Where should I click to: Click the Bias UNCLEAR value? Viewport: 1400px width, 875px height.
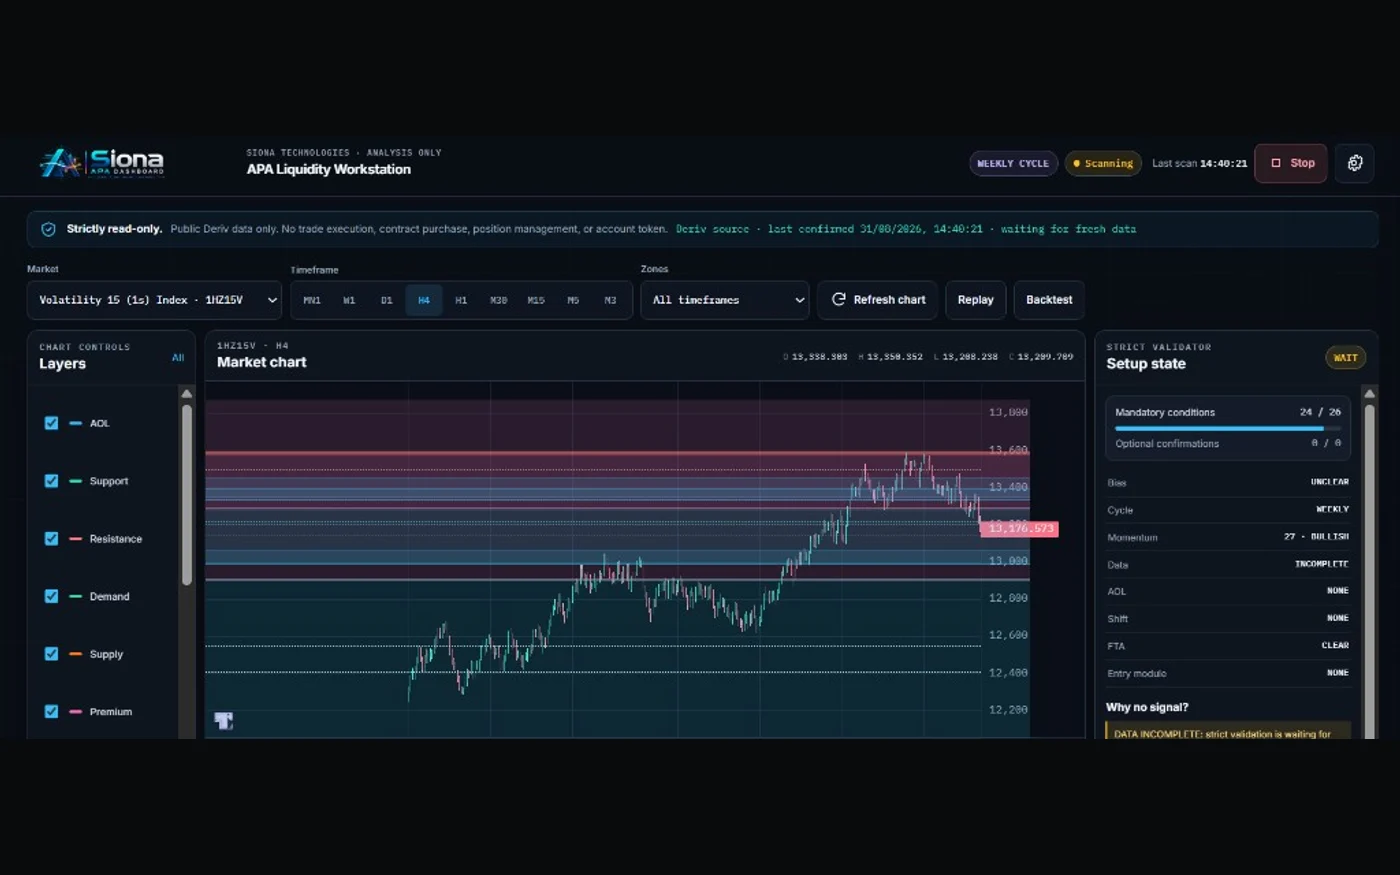(1329, 482)
